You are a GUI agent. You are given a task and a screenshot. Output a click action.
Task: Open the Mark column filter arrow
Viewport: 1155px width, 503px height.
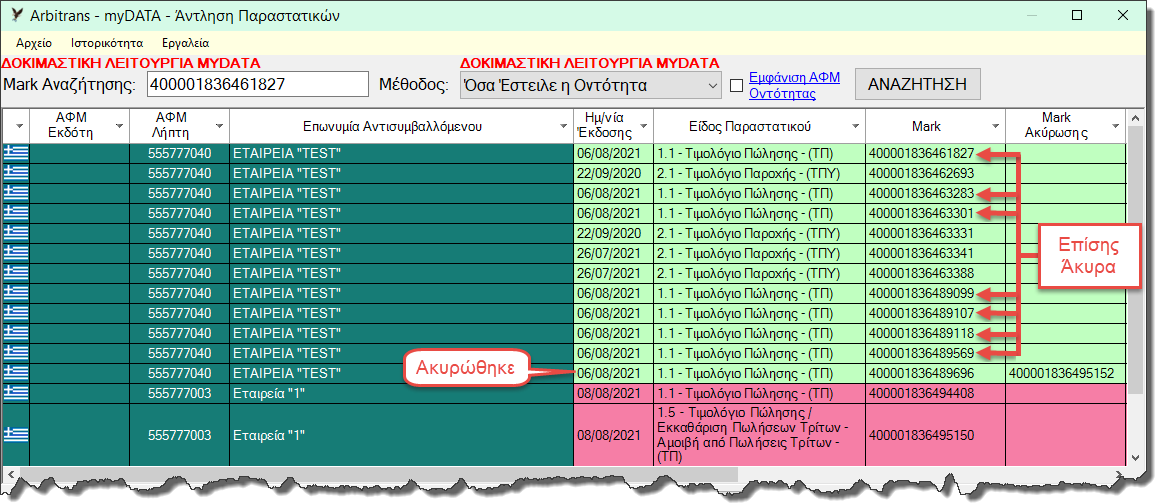[994, 127]
